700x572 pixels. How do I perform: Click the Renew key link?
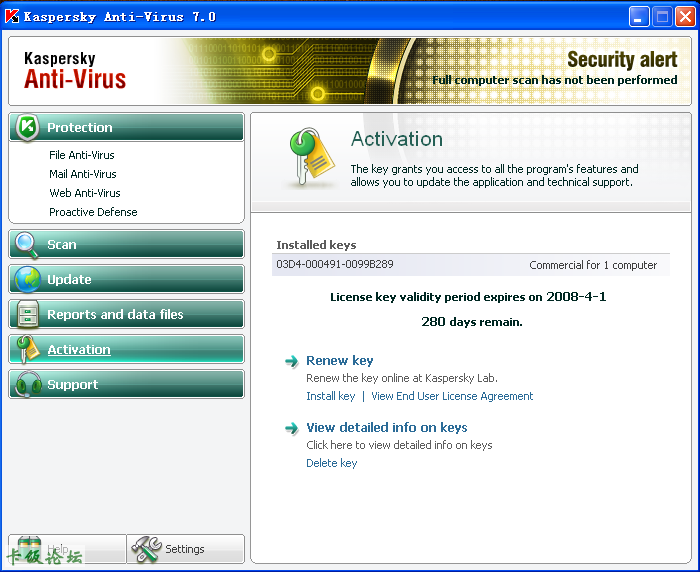click(340, 360)
